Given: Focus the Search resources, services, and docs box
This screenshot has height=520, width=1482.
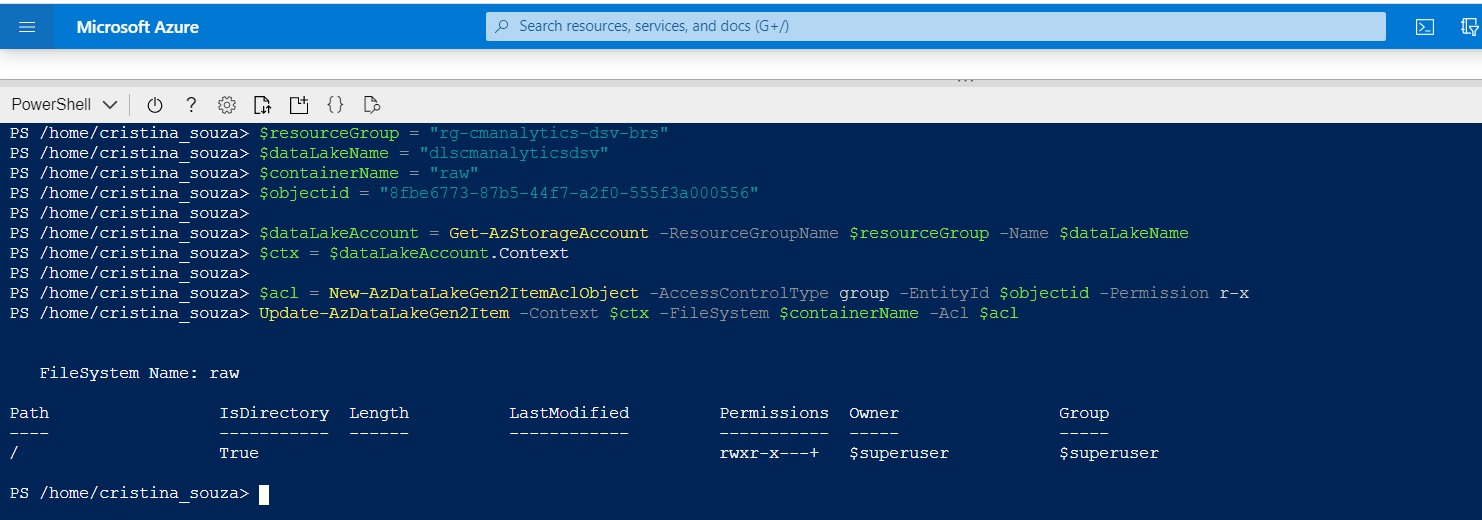Looking at the screenshot, I should click(x=936, y=26).
